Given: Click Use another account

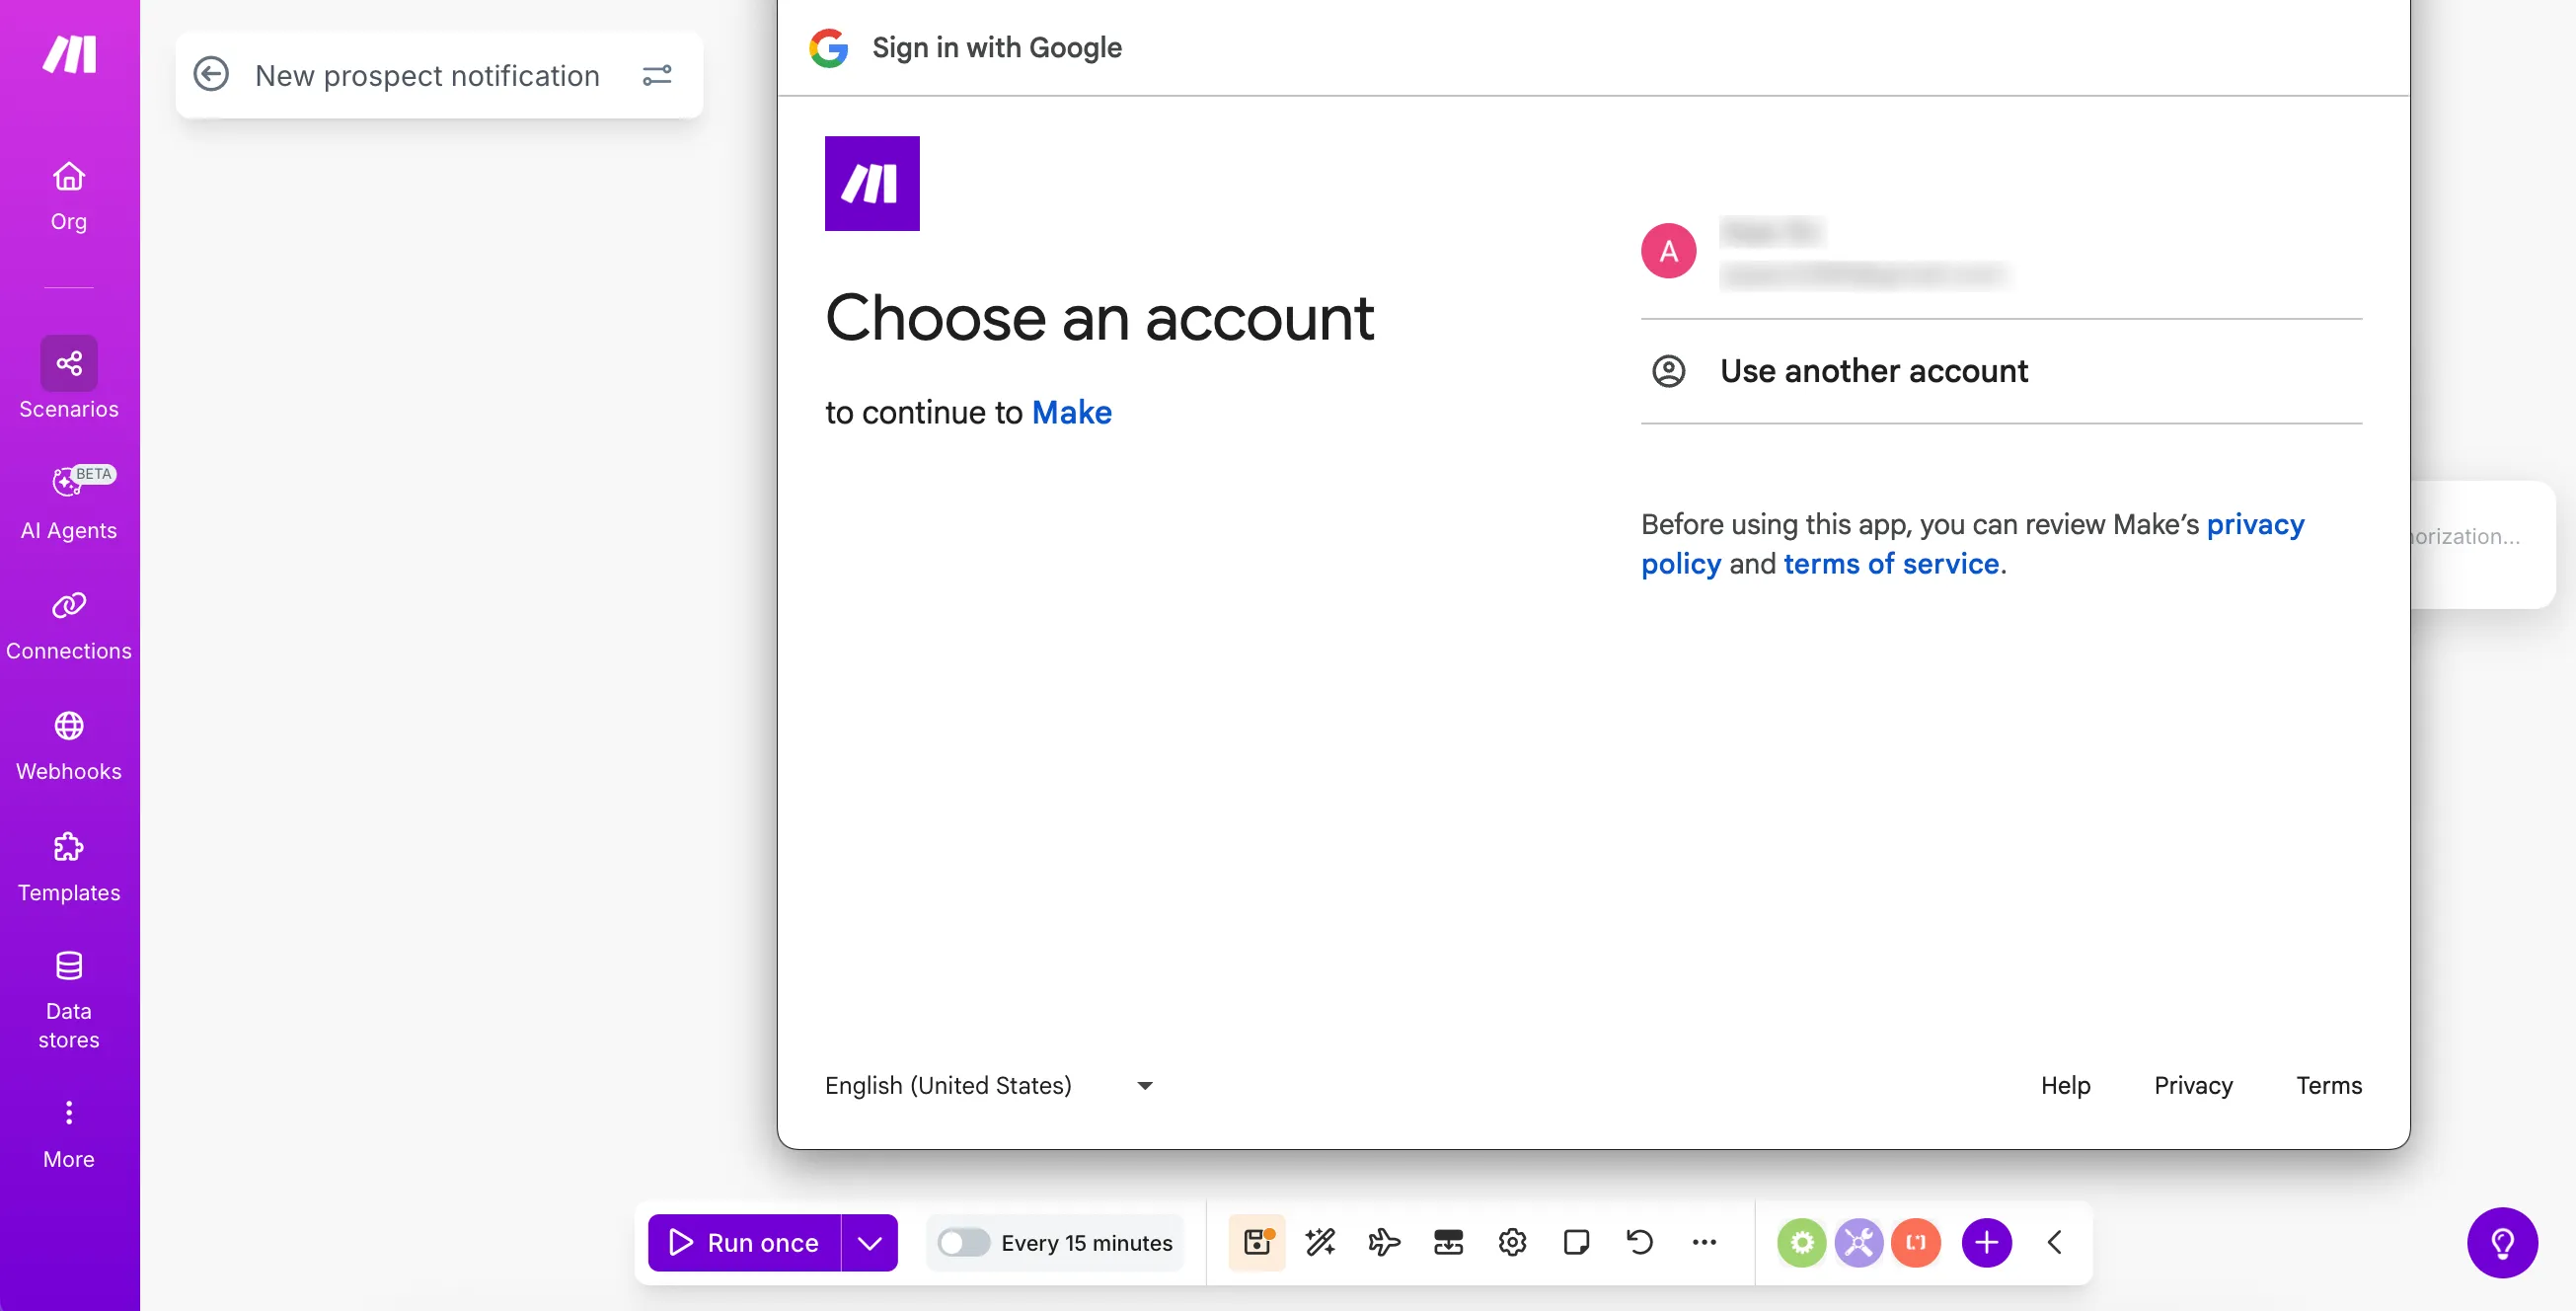Looking at the screenshot, I should pos(2001,371).
